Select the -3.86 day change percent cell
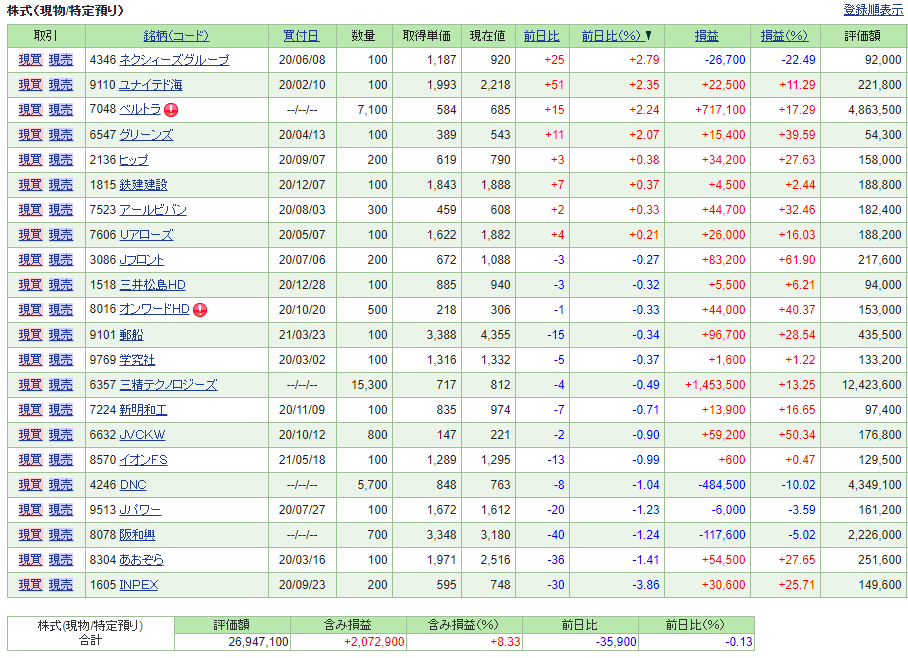 pos(617,584)
